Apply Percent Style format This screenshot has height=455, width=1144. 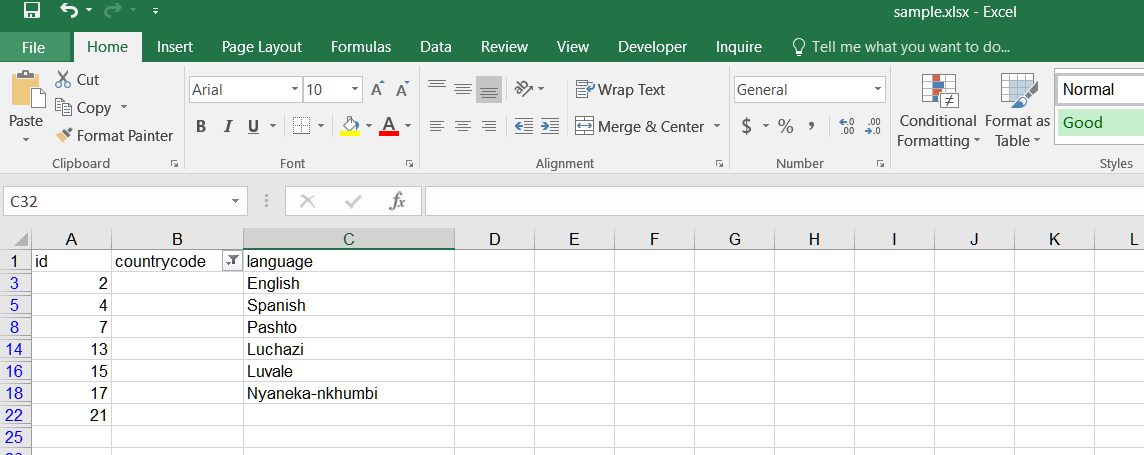point(785,126)
